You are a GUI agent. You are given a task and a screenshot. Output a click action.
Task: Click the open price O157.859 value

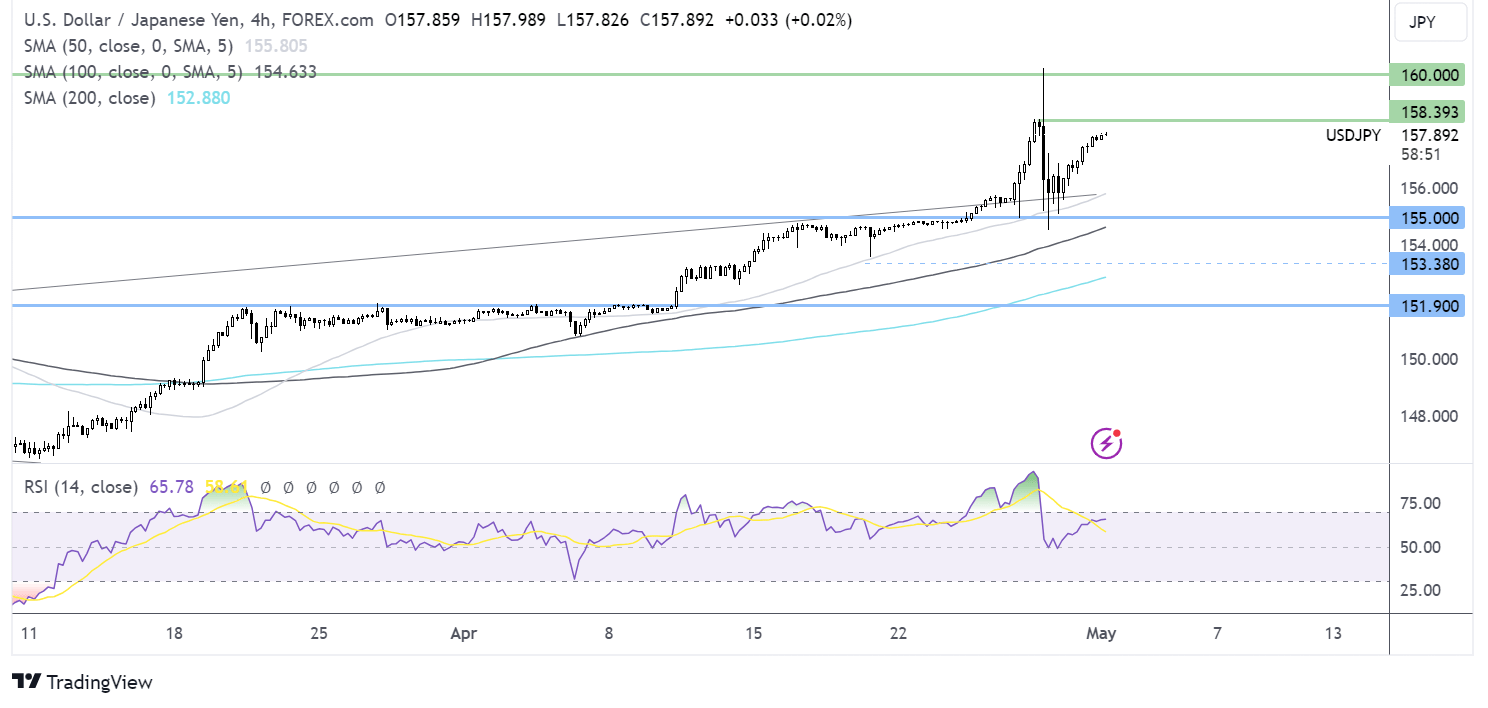click(x=424, y=19)
